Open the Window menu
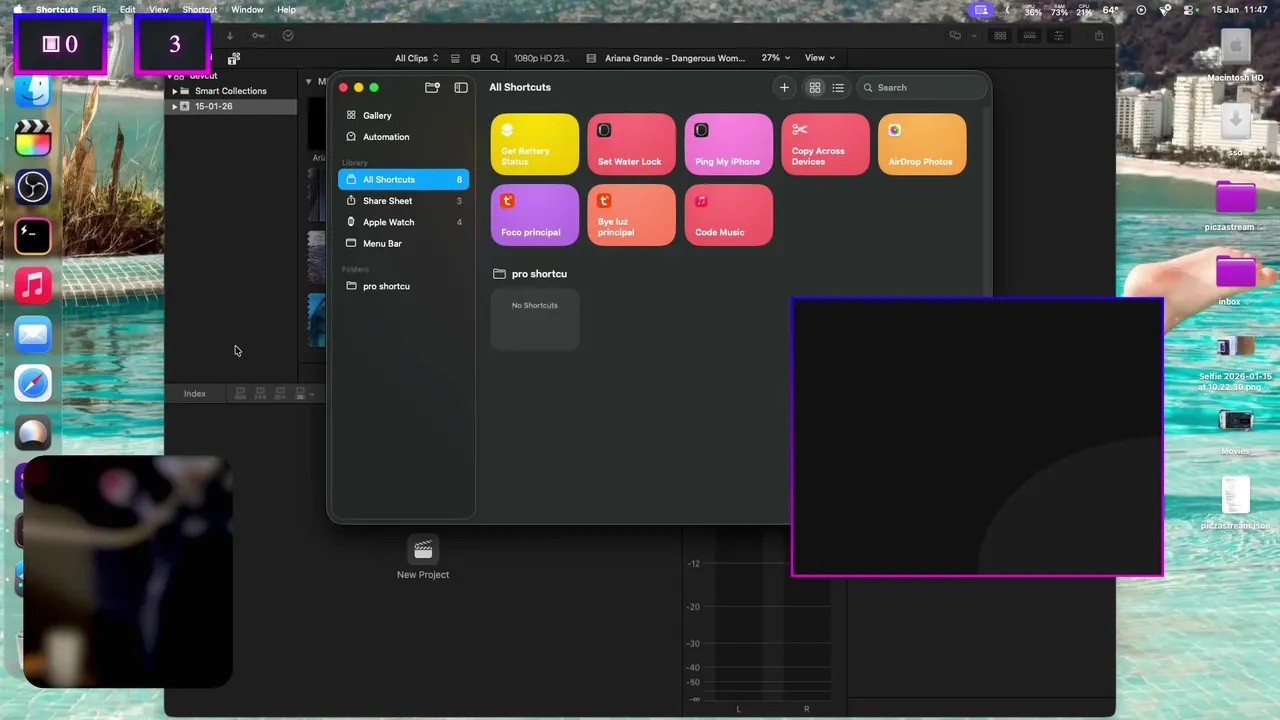This screenshot has height=720, width=1280. pyautogui.click(x=247, y=9)
